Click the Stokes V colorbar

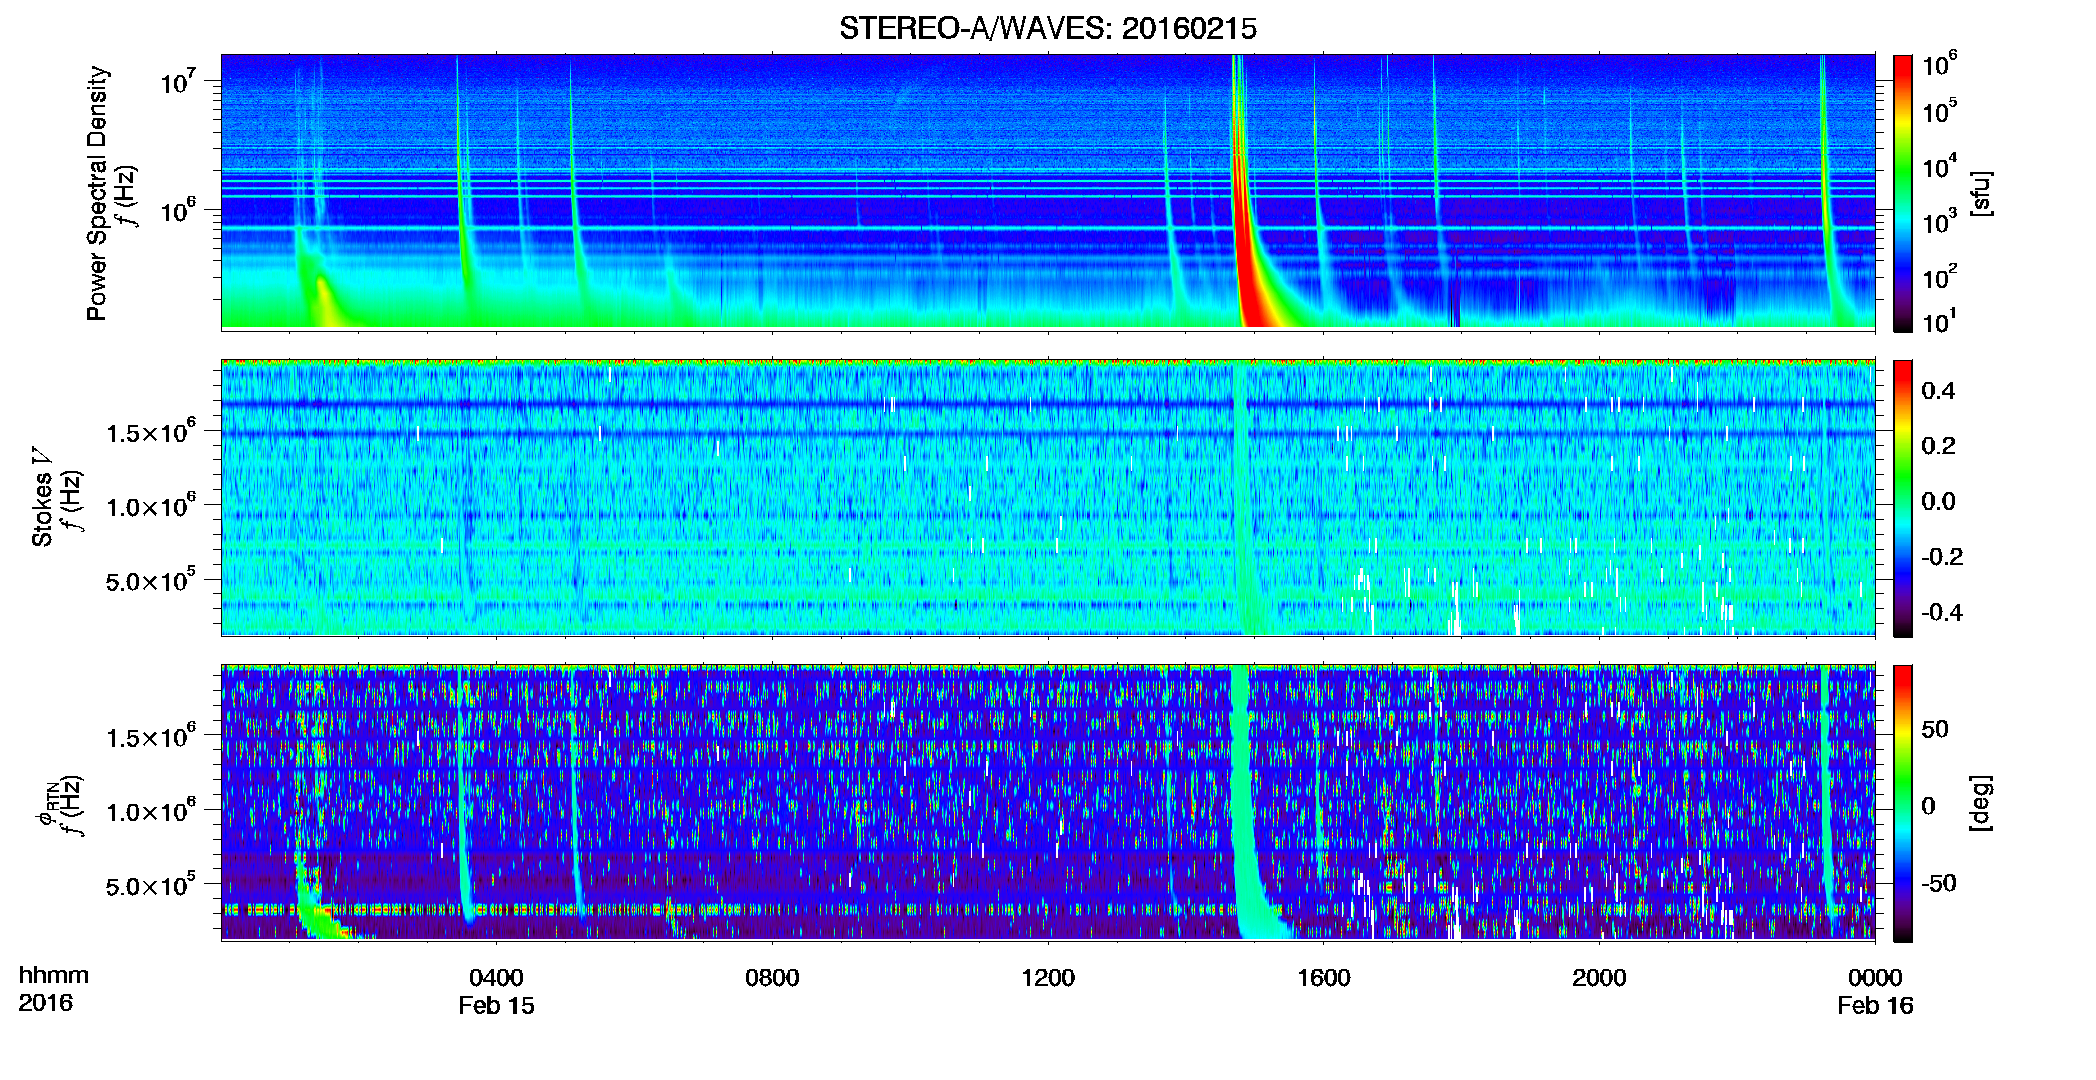1903,498
